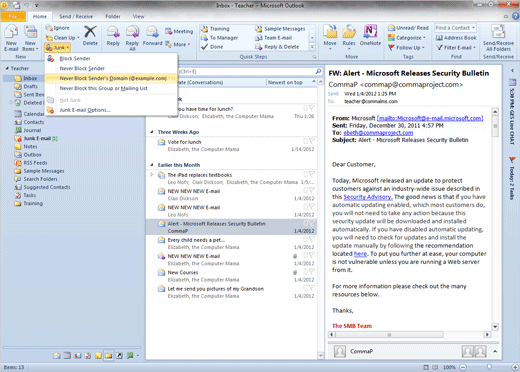Run the Training quick step

215,29
